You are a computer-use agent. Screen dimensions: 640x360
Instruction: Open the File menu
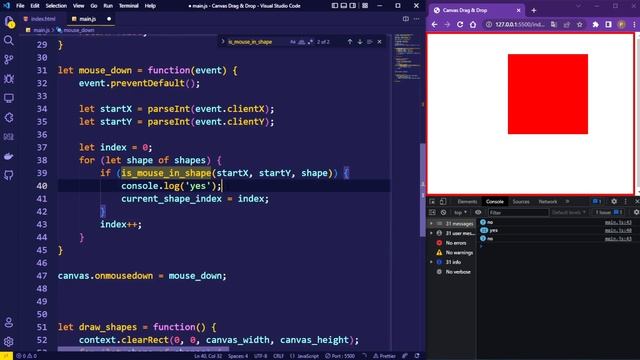tap(20, 6)
